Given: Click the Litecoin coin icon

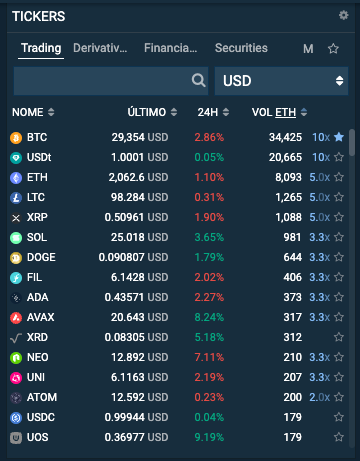Looking at the screenshot, I should 16,197.
